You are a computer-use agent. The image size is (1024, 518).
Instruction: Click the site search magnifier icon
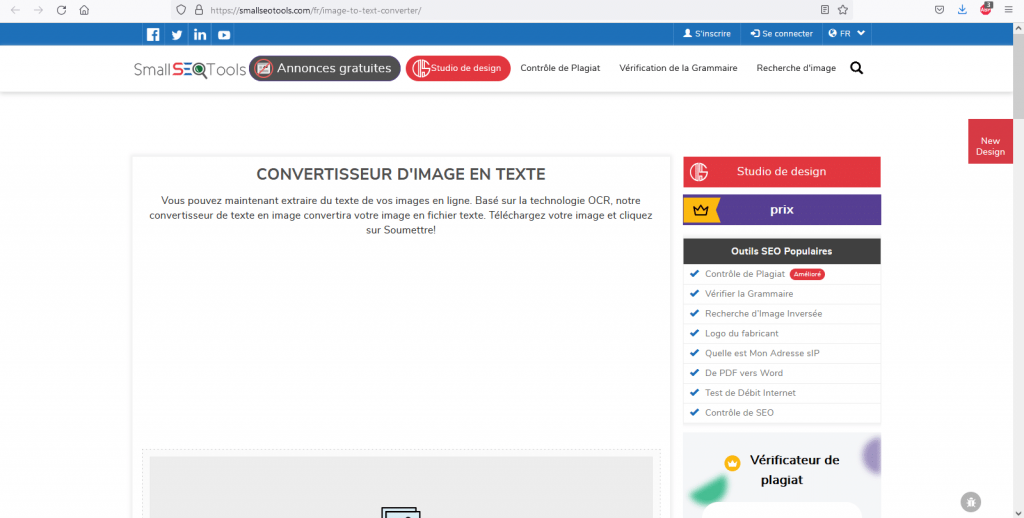[x=856, y=68]
